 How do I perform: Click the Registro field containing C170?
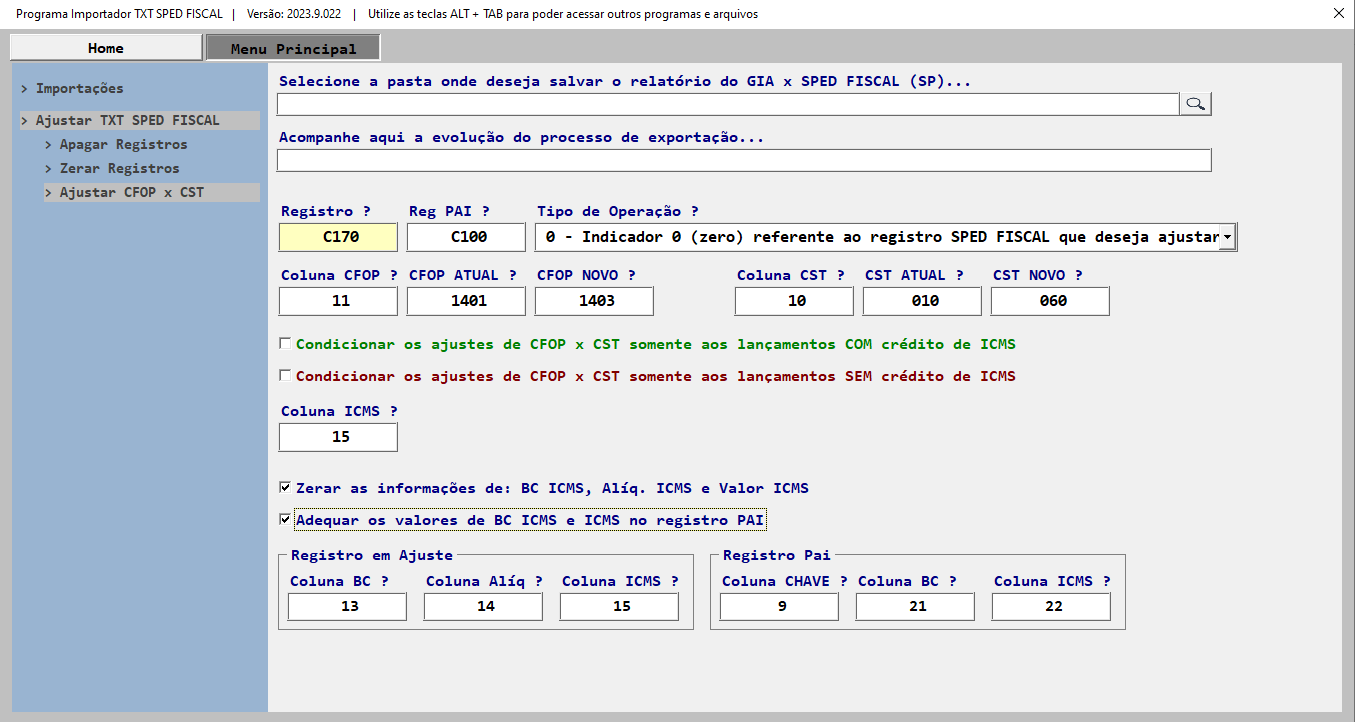(x=338, y=237)
